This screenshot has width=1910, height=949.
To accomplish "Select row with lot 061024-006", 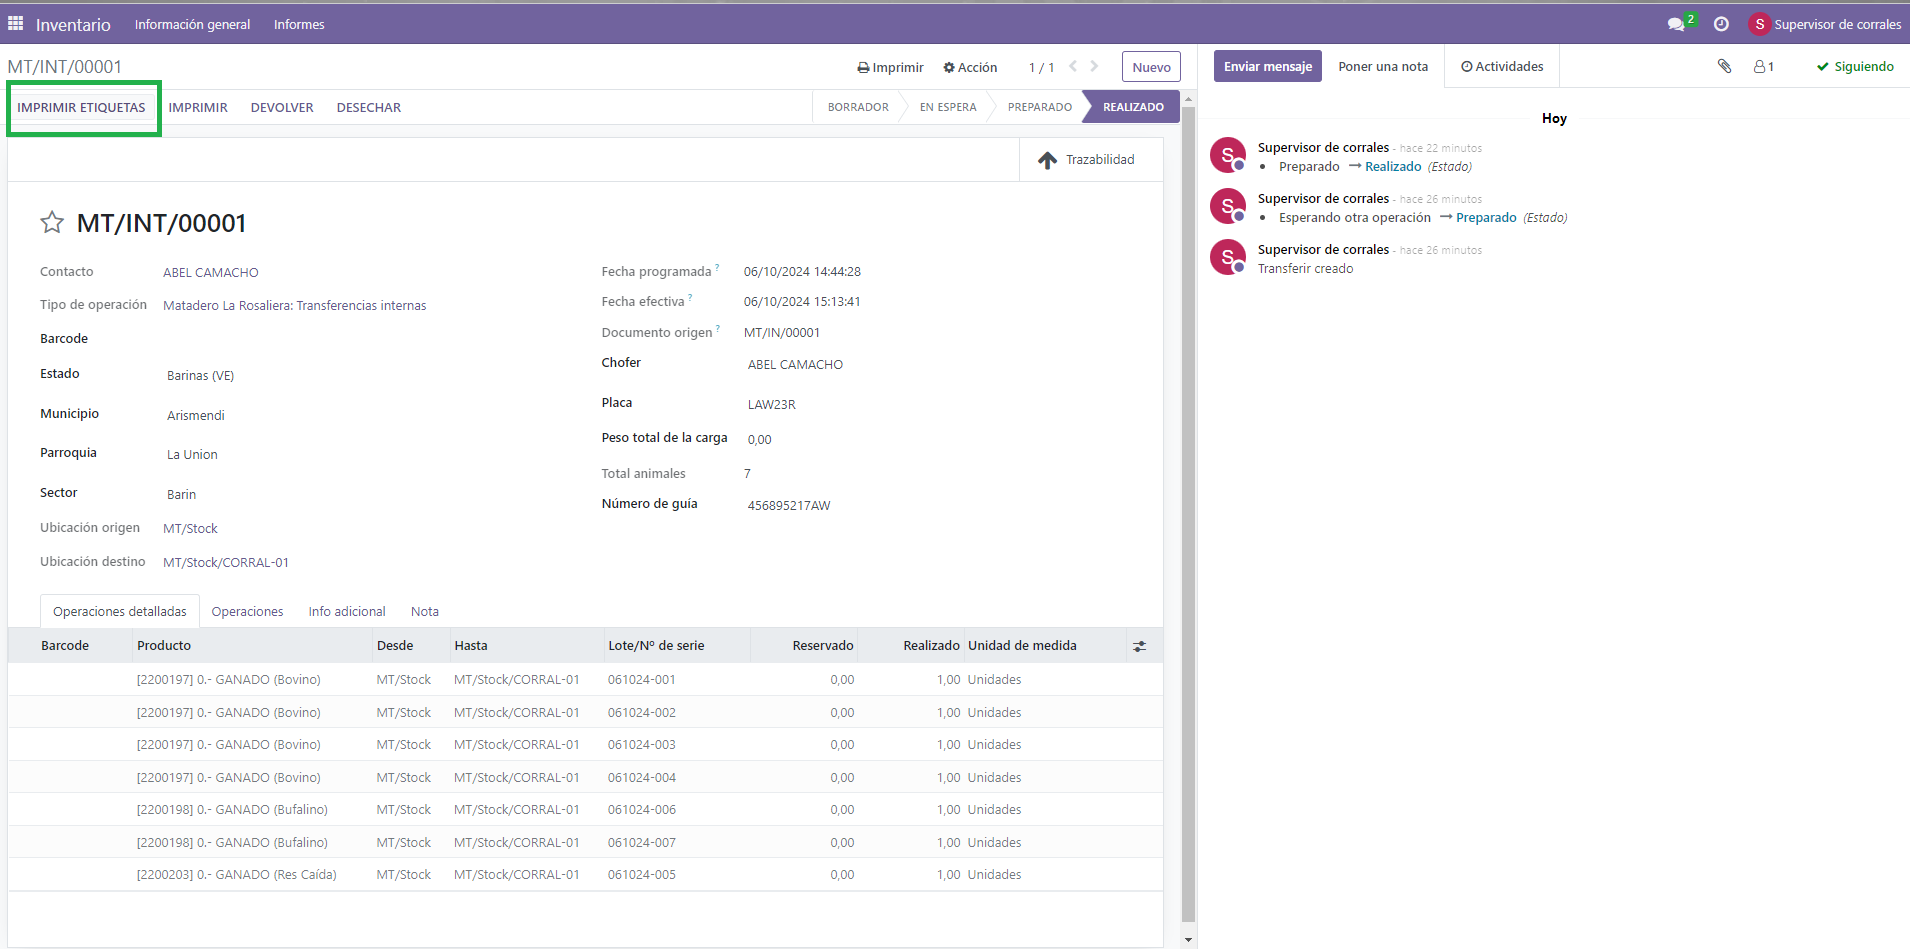I will tap(585, 809).
